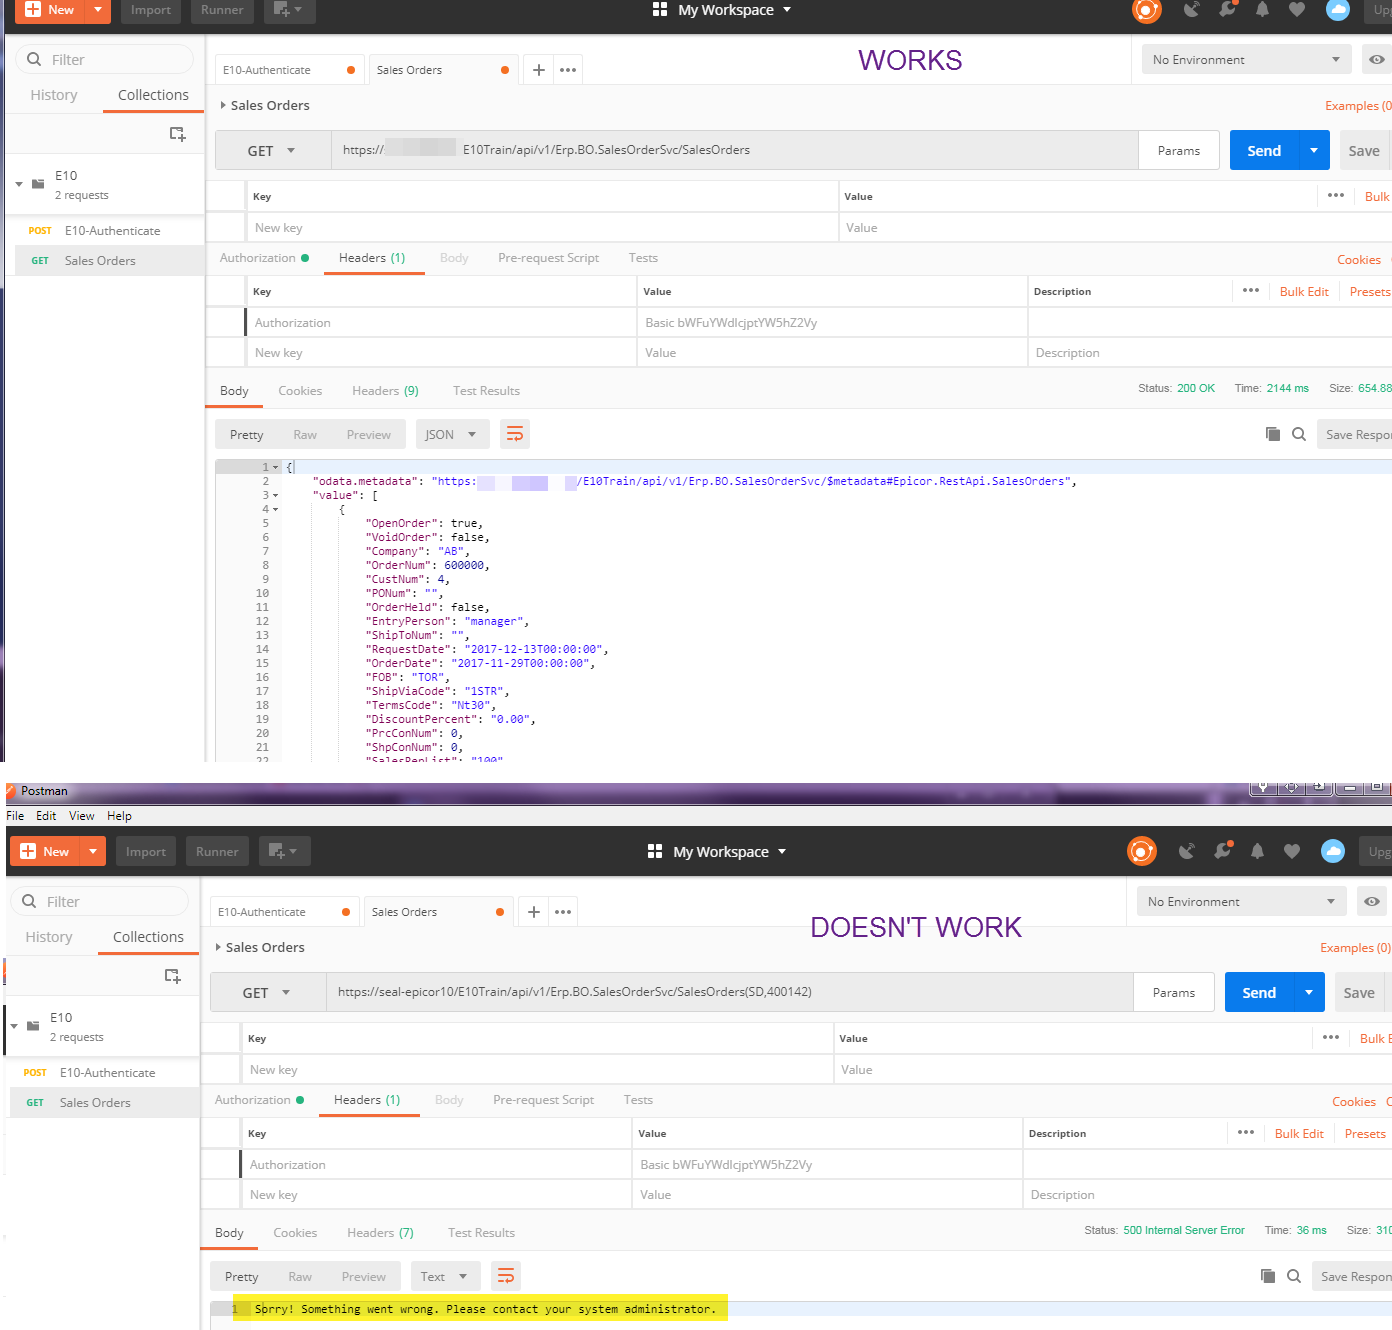The height and width of the screenshot is (1330, 1392).
Task: Click the Filter search field in the top sidebar
Action: (x=104, y=60)
